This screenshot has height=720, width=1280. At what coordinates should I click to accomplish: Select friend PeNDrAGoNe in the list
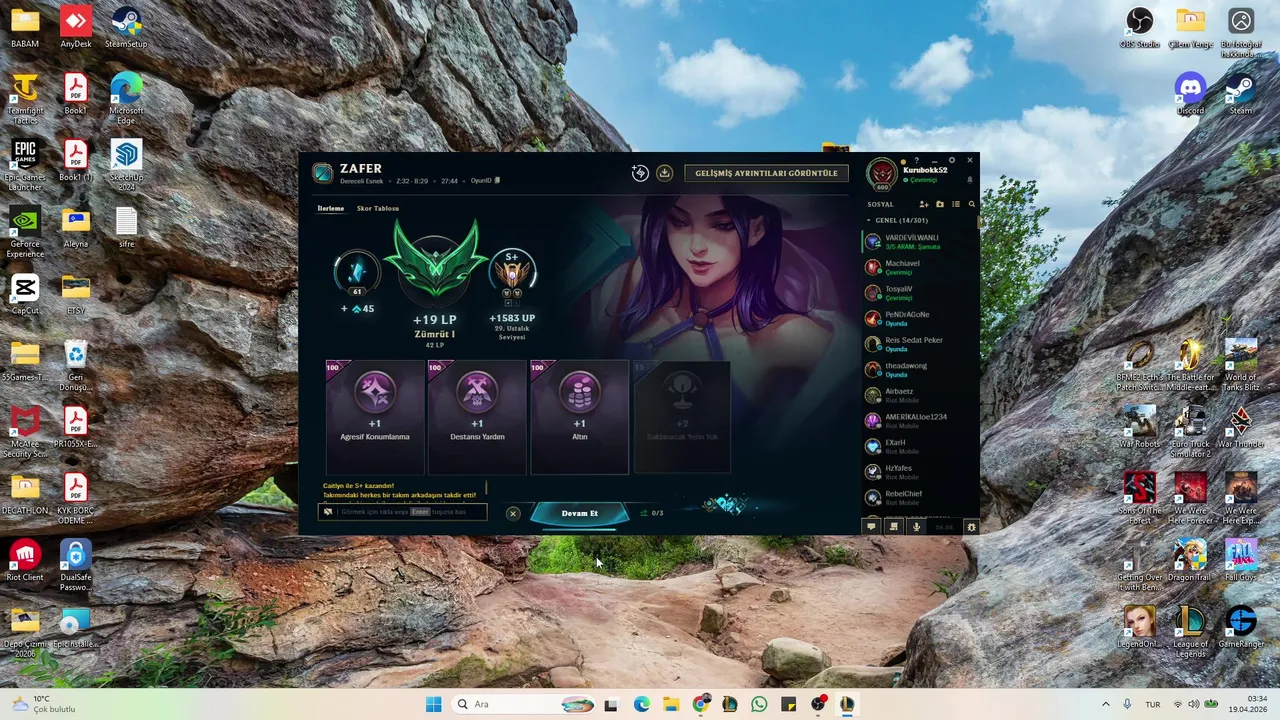920,318
